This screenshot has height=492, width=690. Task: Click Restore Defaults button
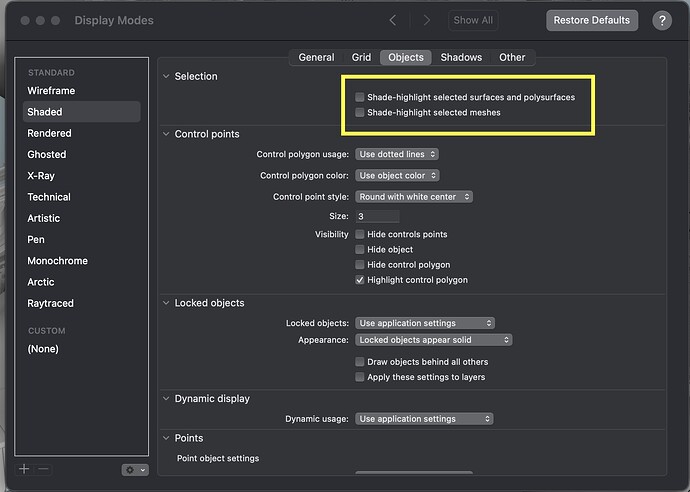[x=592, y=20]
